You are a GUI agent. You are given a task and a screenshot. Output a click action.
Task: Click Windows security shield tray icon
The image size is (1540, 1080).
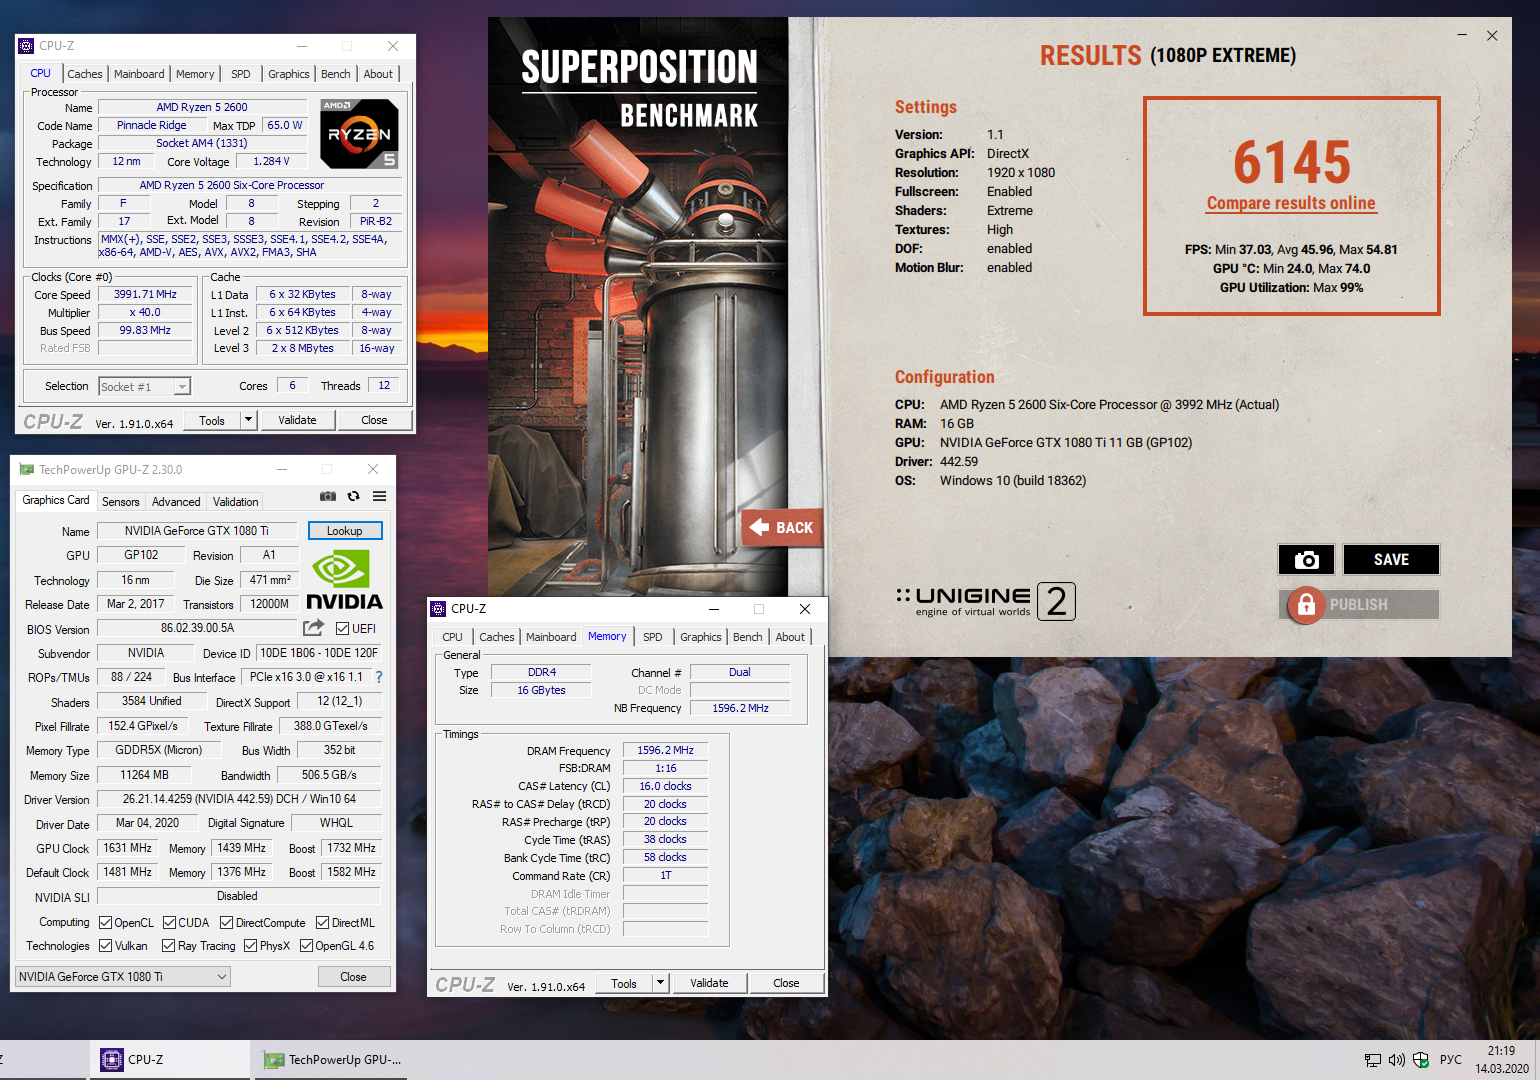point(1421,1060)
